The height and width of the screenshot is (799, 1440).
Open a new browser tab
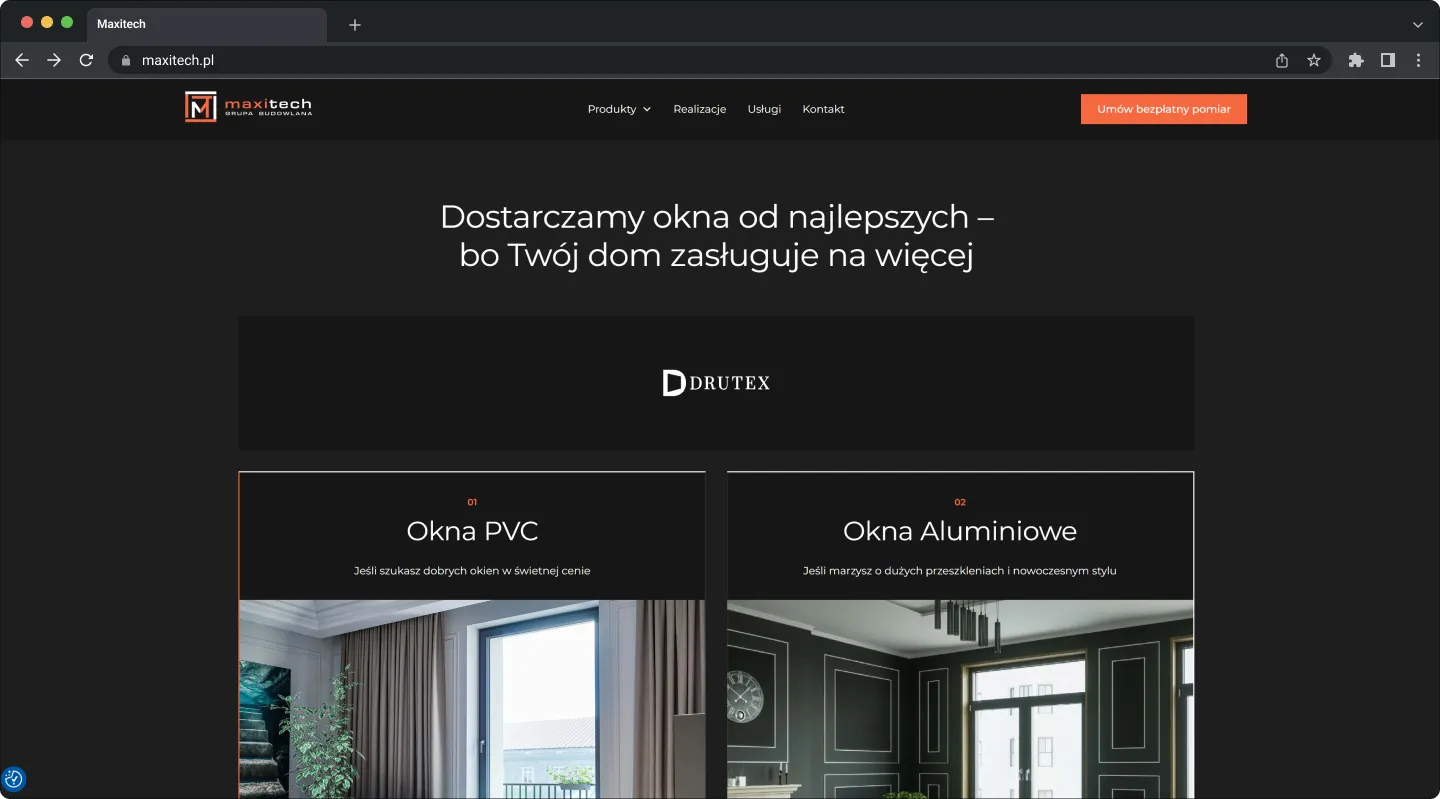tap(355, 24)
